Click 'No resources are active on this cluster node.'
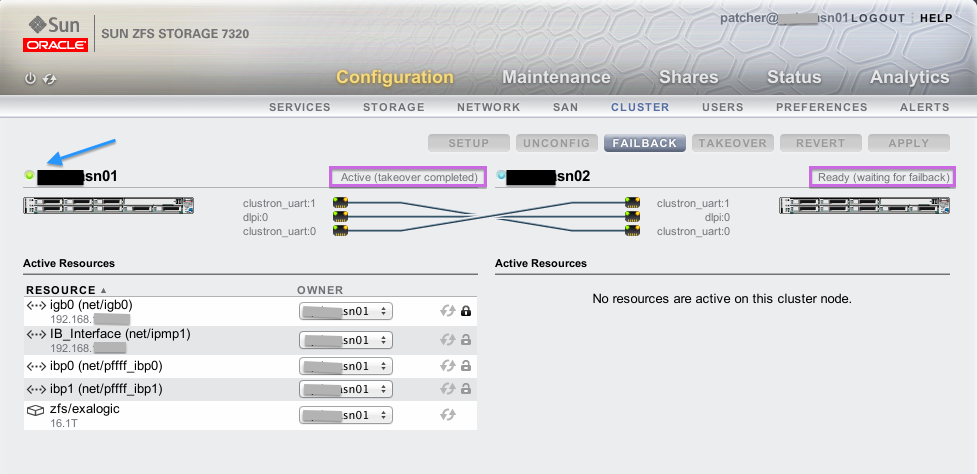The width and height of the screenshot is (977, 474). pyautogui.click(x=722, y=299)
